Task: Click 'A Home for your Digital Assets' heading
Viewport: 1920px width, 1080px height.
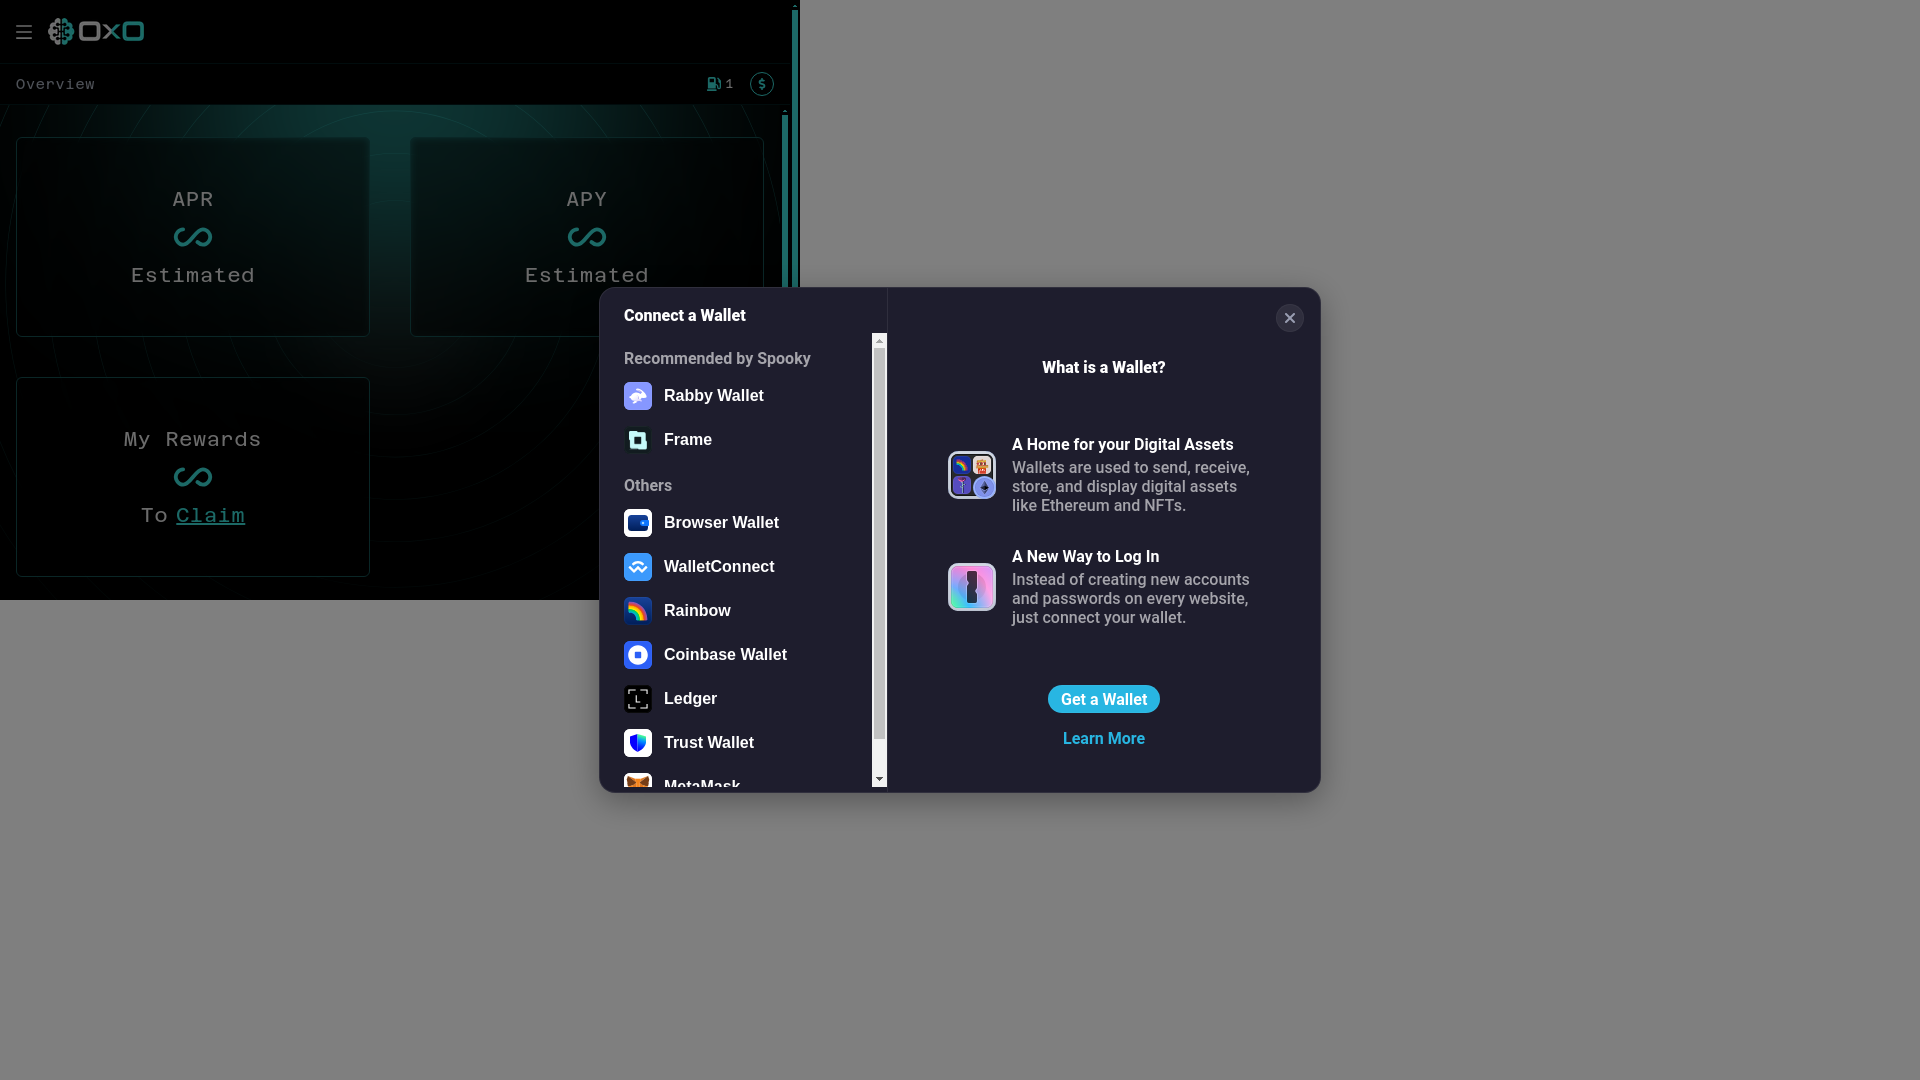Action: coord(1122,445)
